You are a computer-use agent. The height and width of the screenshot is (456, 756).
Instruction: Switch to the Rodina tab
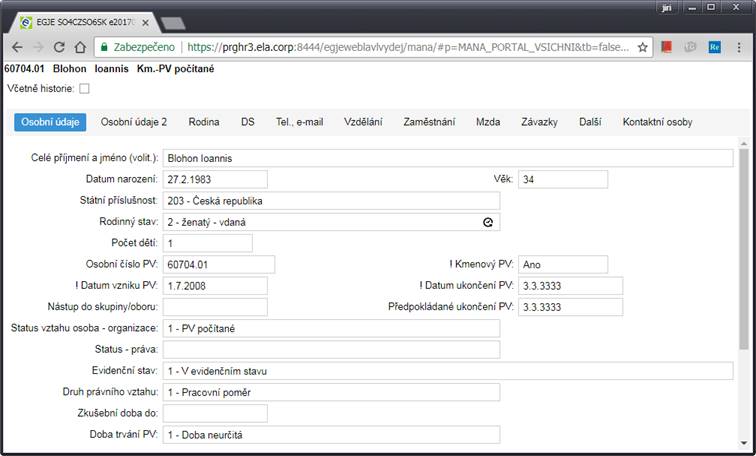pyautogui.click(x=204, y=122)
